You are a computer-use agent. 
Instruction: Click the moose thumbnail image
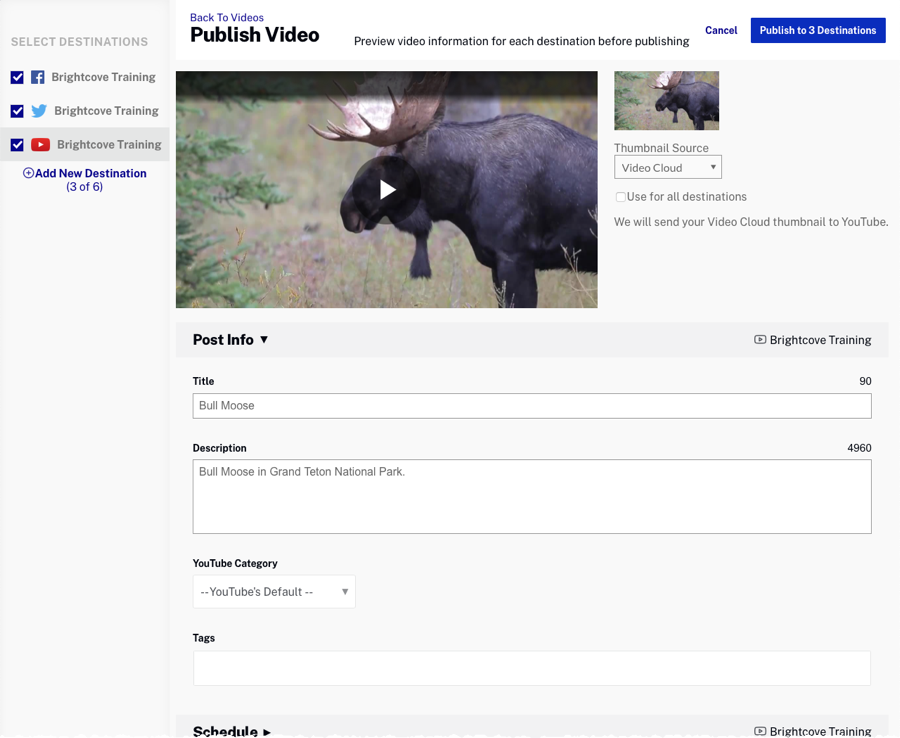[666, 100]
